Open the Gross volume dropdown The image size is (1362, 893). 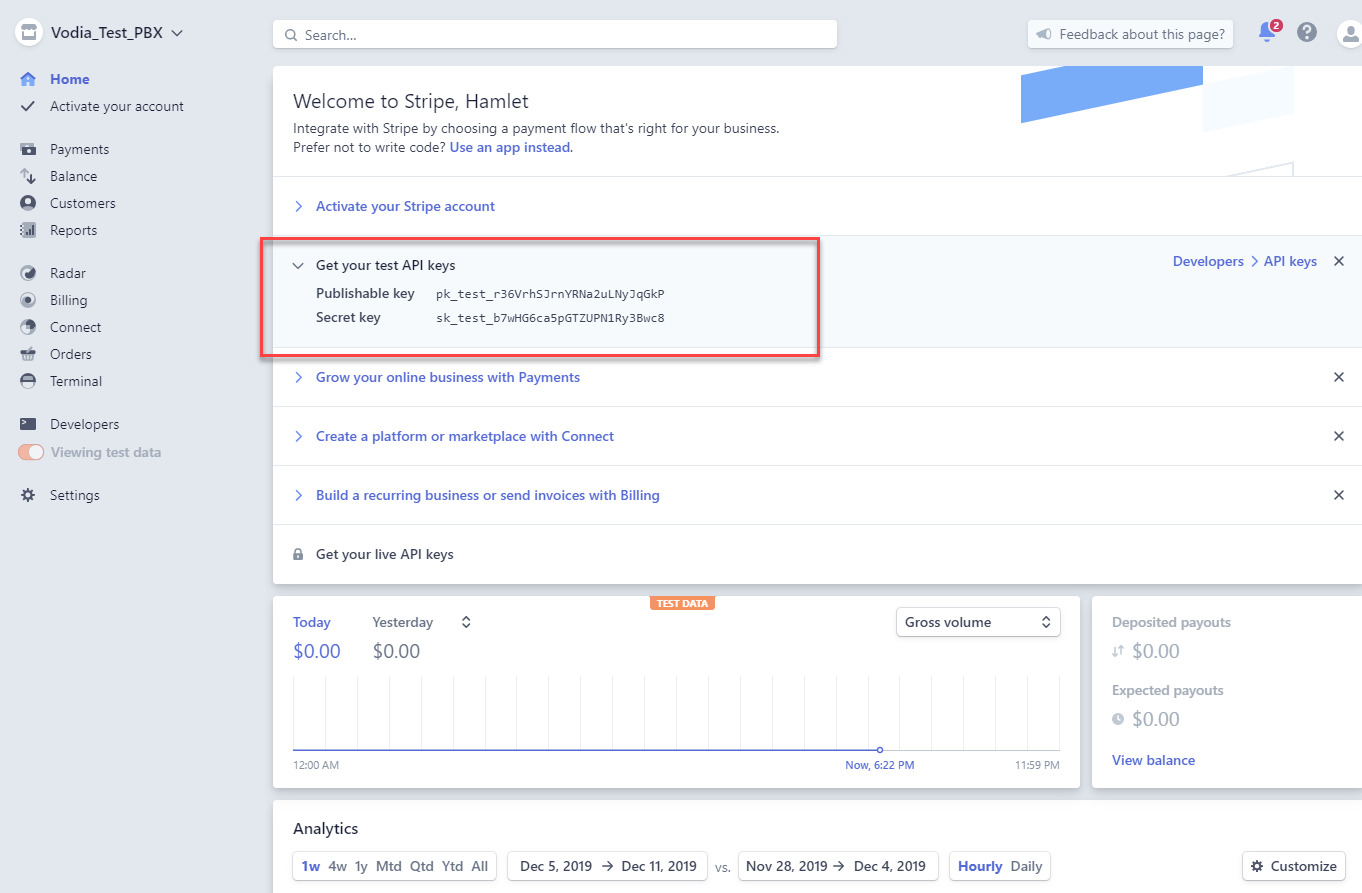click(x=978, y=622)
